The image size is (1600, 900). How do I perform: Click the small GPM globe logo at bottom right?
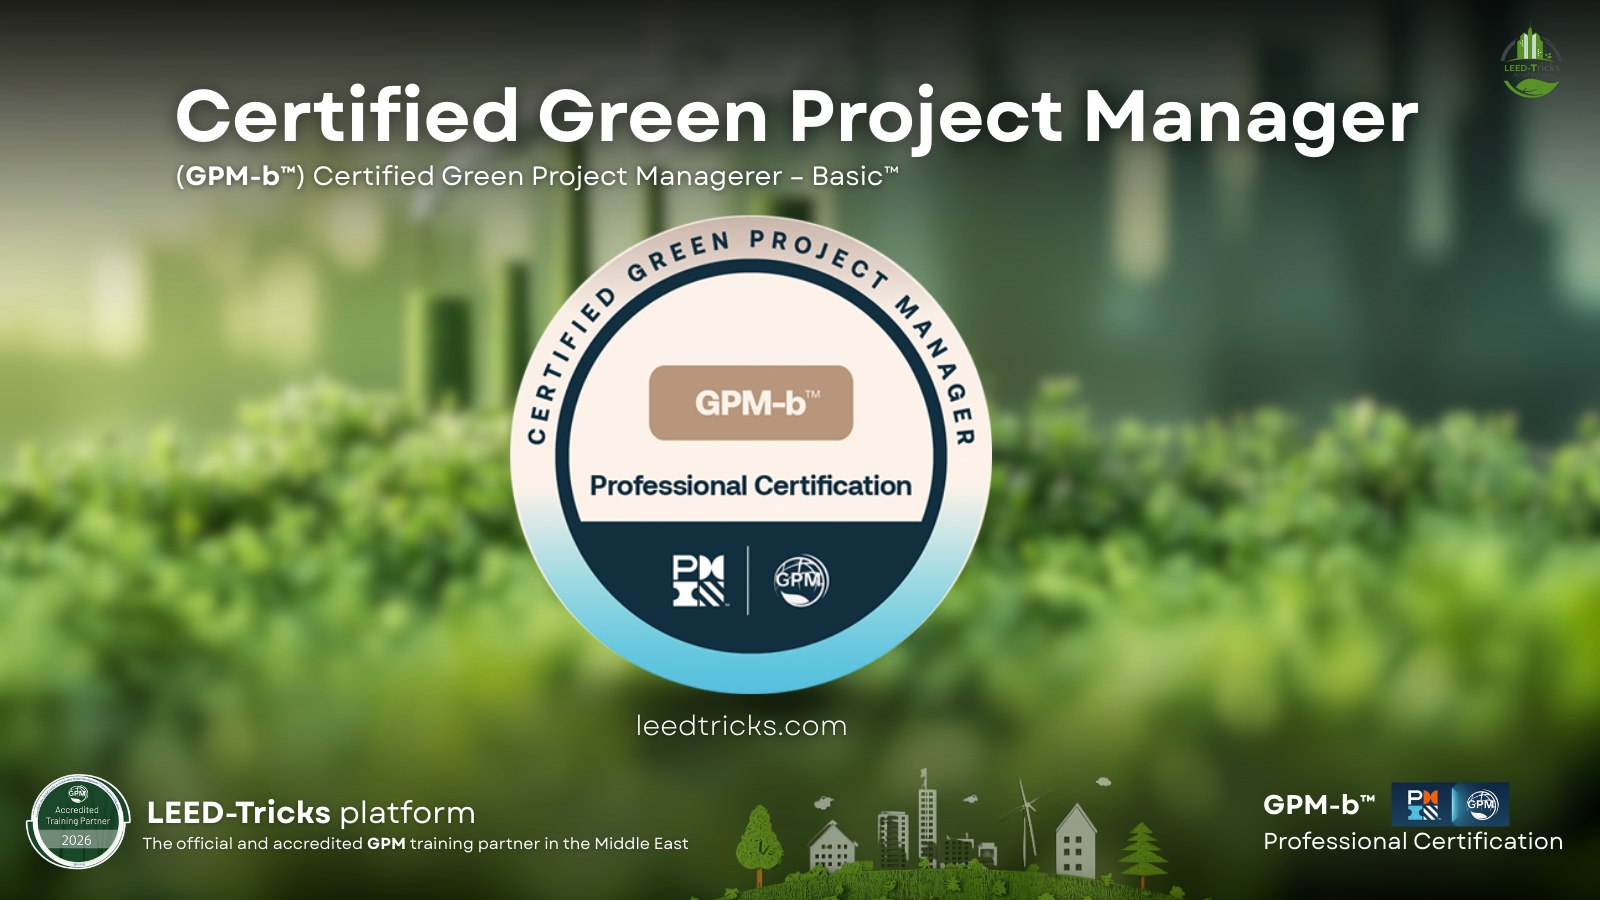[x=1481, y=804]
